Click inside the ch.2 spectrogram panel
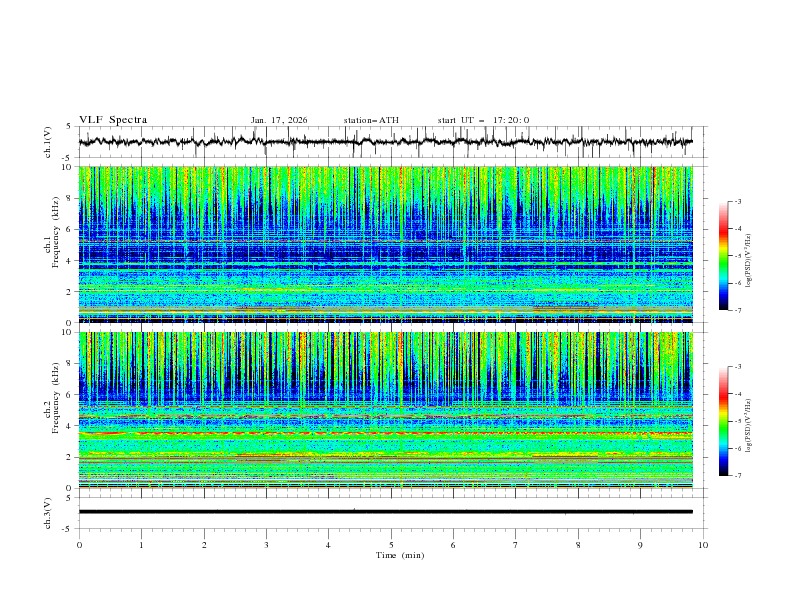This screenshot has width=792, height=612. pyautogui.click(x=386, y=410)
